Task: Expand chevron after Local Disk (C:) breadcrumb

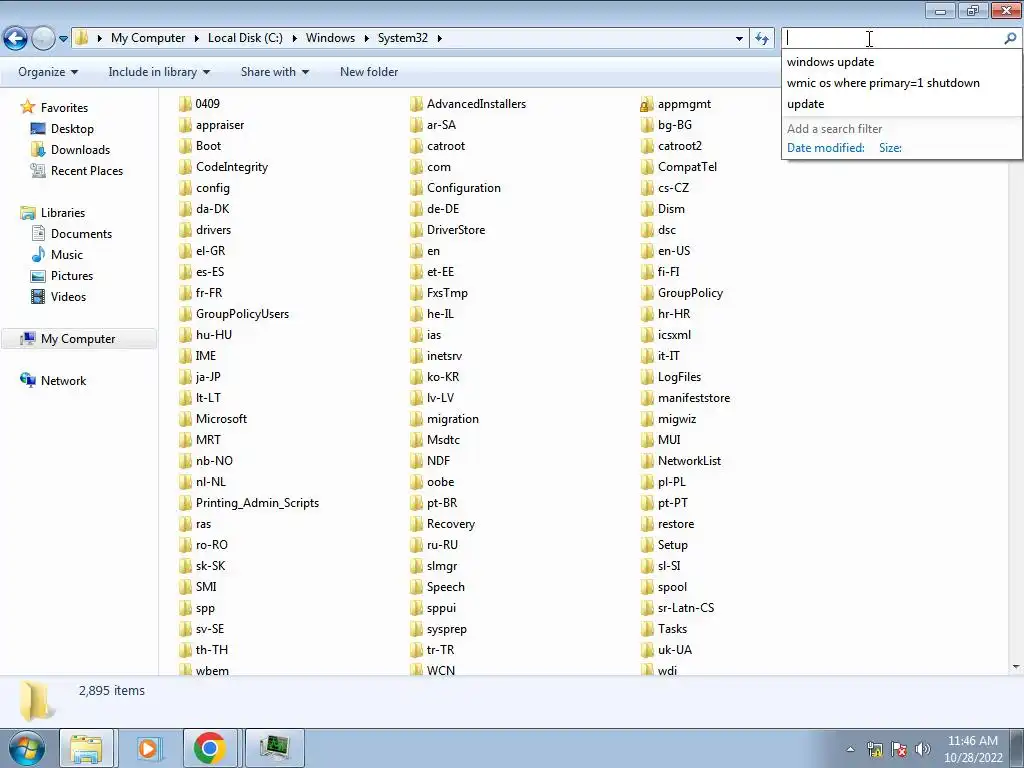Action: 295,38
